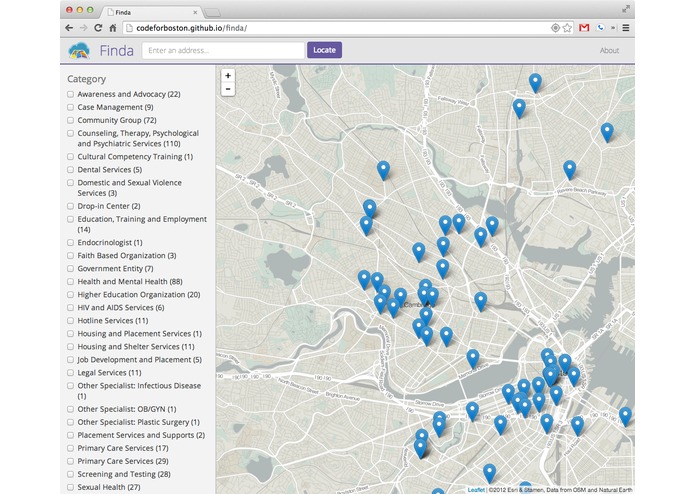This screenshot has width=695, height=494.
Task: Bookmark the page with the star icon
Action: click(x=567, y=28)
